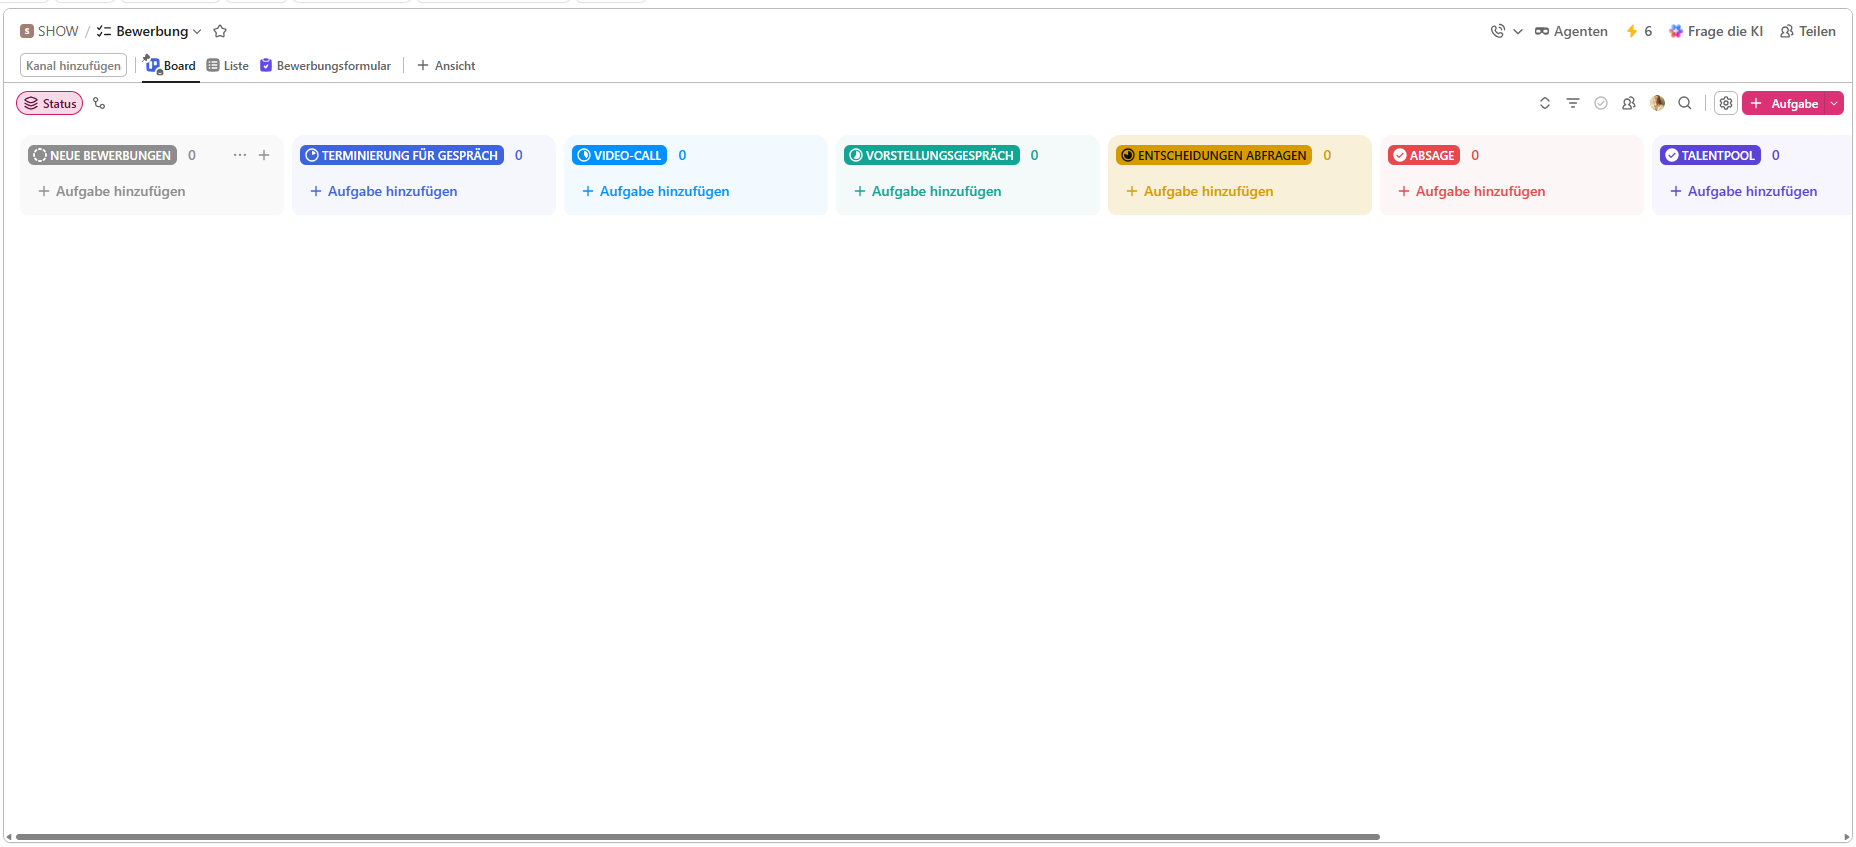Add task under VIDEO-CALL column

(x=655, y=191)
